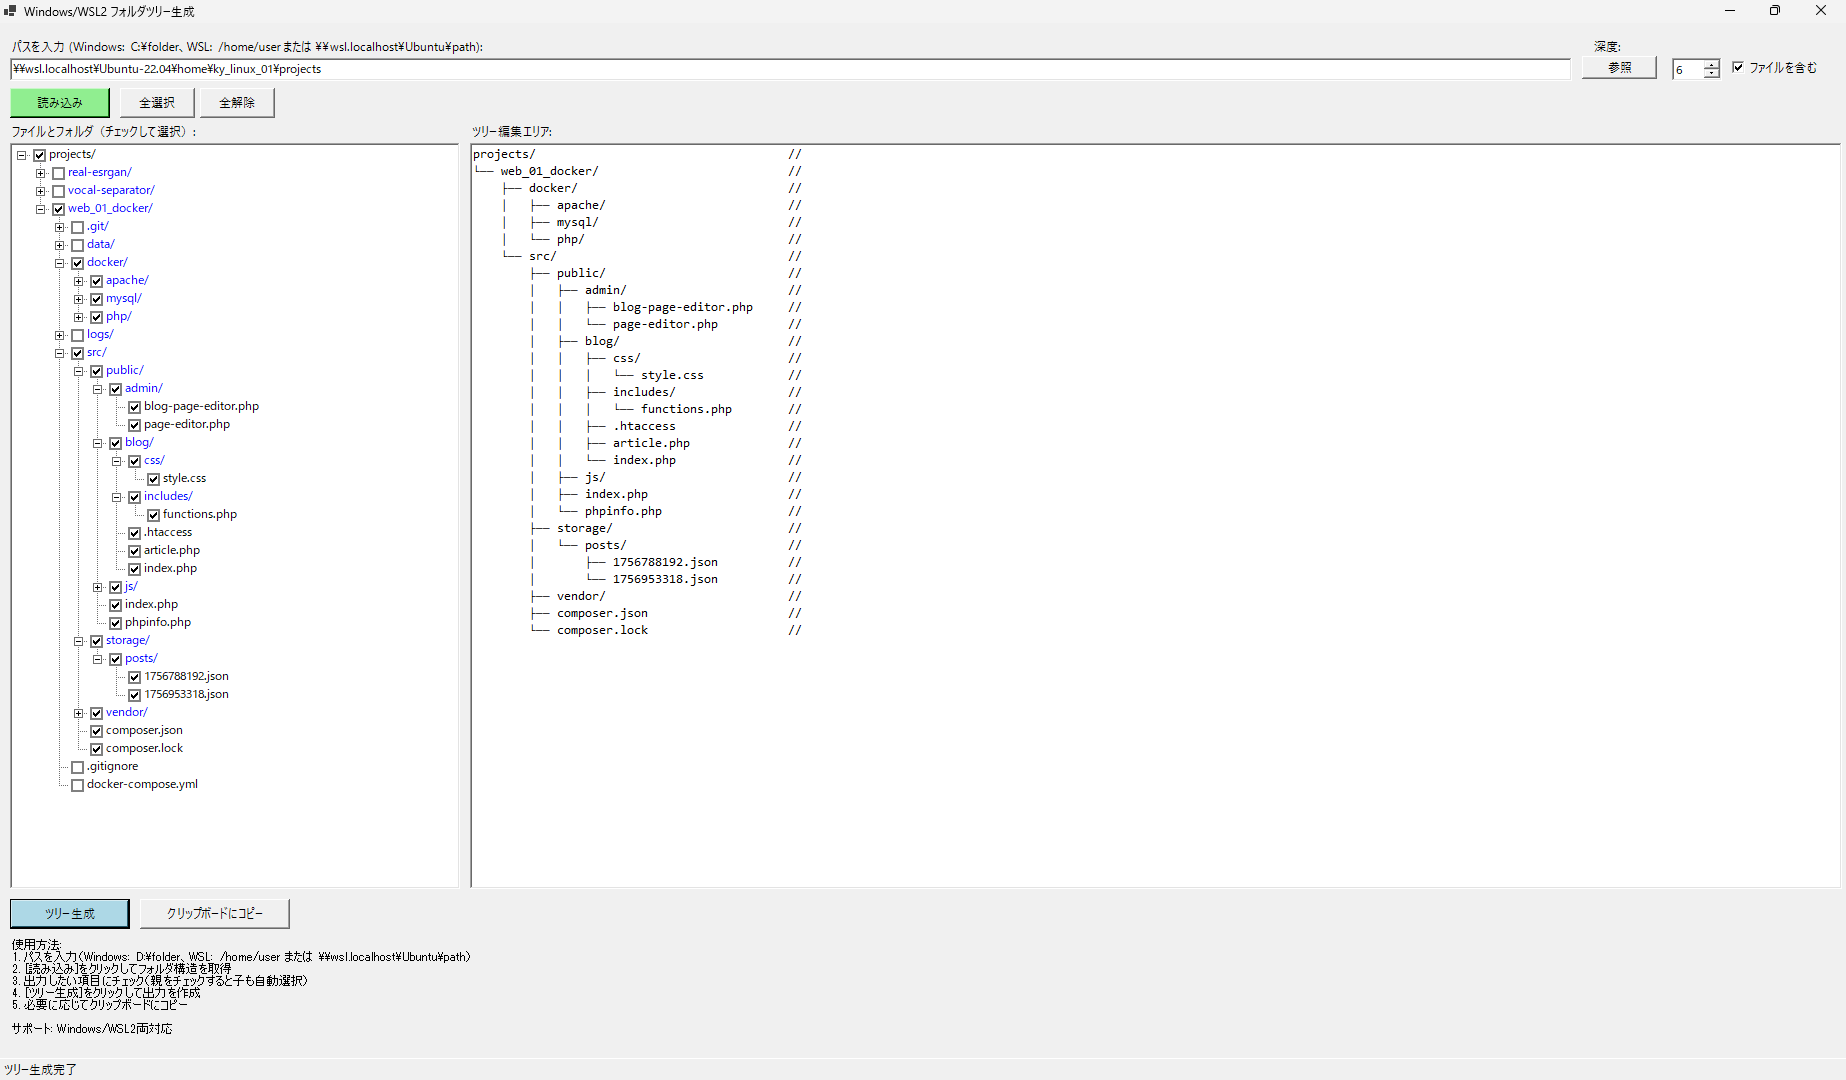Check the docker-compose.yml checkbox
The image size is (1846, 1080).
point(77,784)
